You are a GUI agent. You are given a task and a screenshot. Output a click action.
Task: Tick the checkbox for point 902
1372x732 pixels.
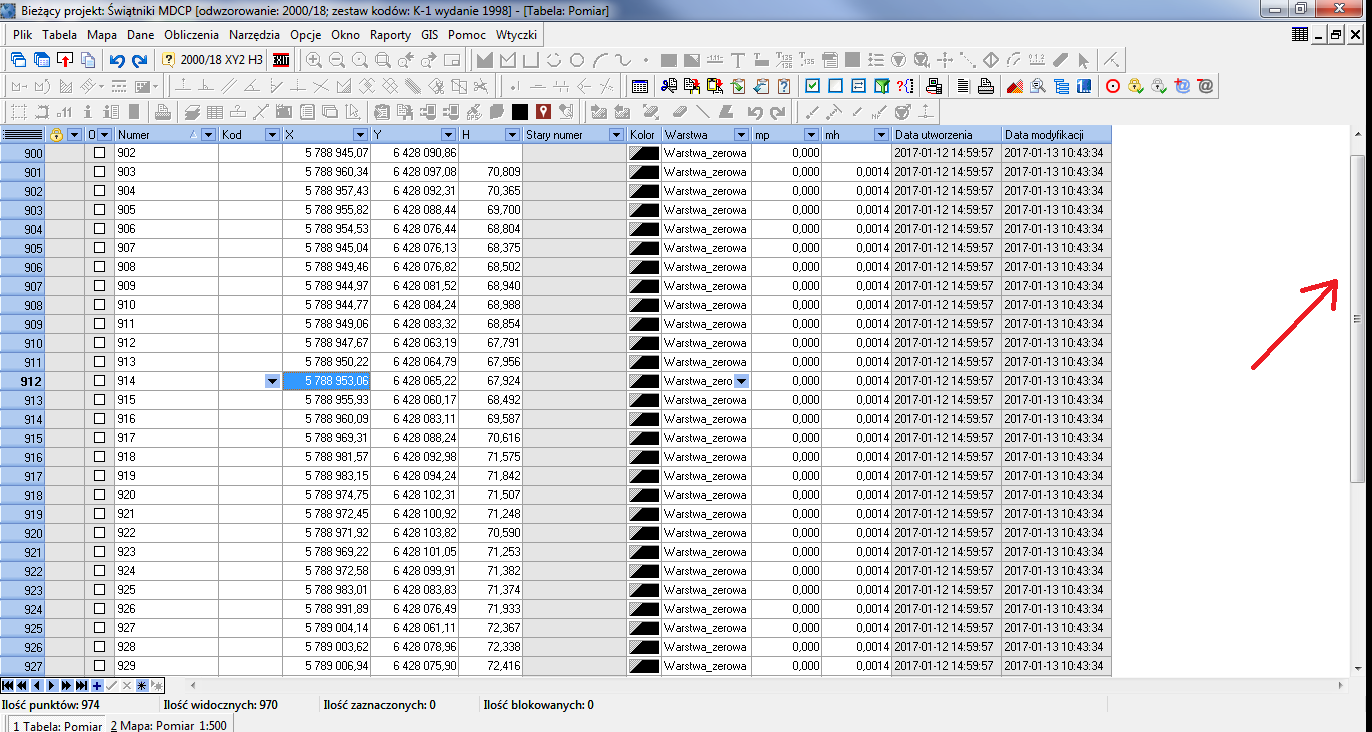coord(99,153)
